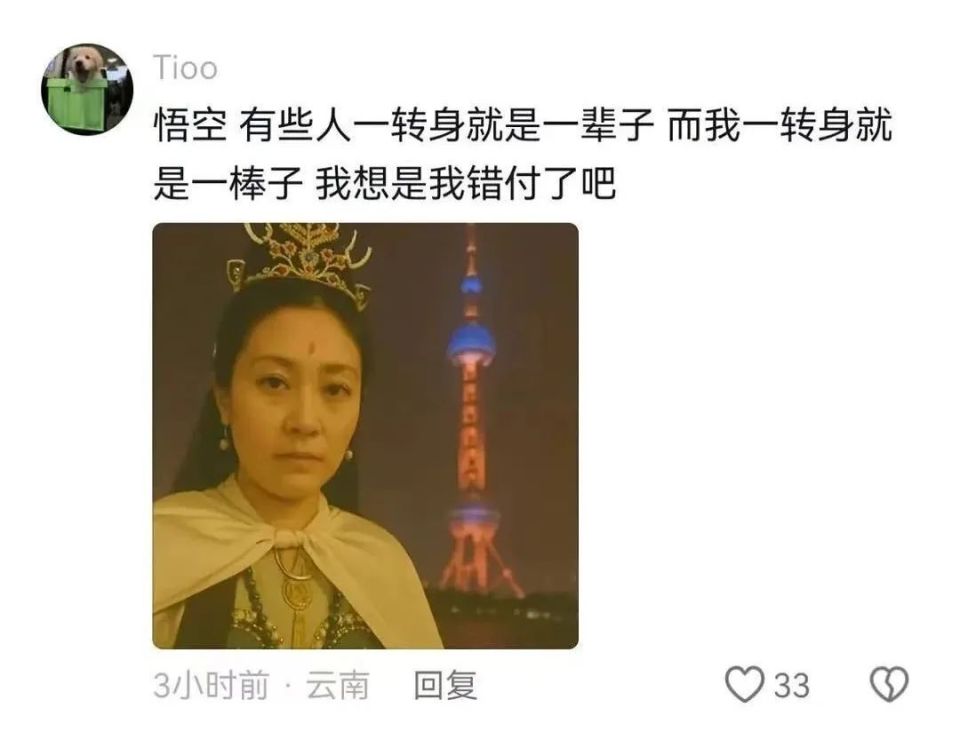This screenshot has width=960, height=732.
Task: Reply using the 回复 button
Action: (x=445, y=685)
